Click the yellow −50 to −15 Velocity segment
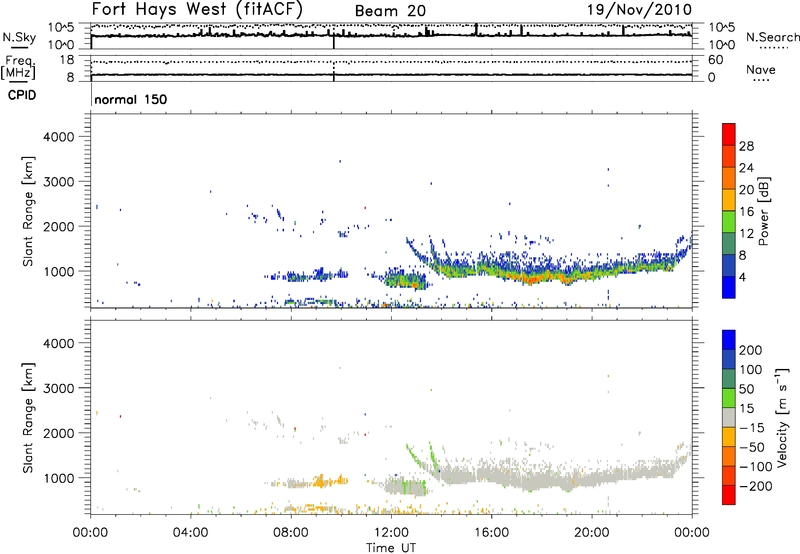 [x=729, y=437]
